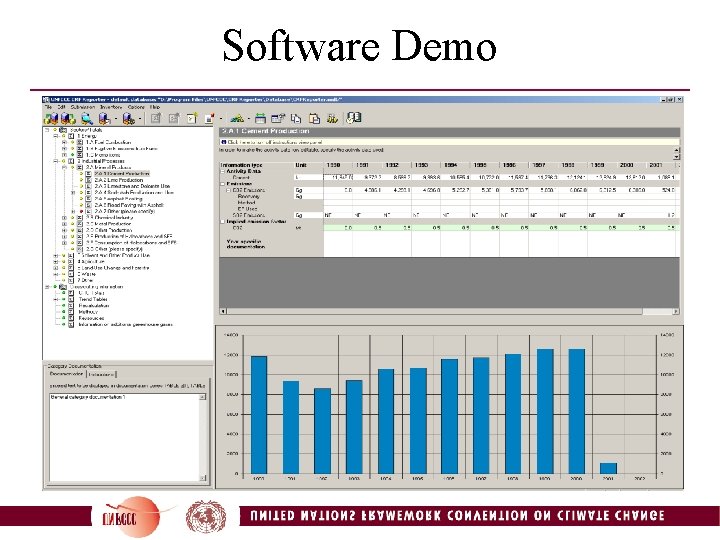Image resolution: width=720 pixels, height=540 pixels.
Task: Expand the 4 Agriculture tree node
Action: coord(56,261)
